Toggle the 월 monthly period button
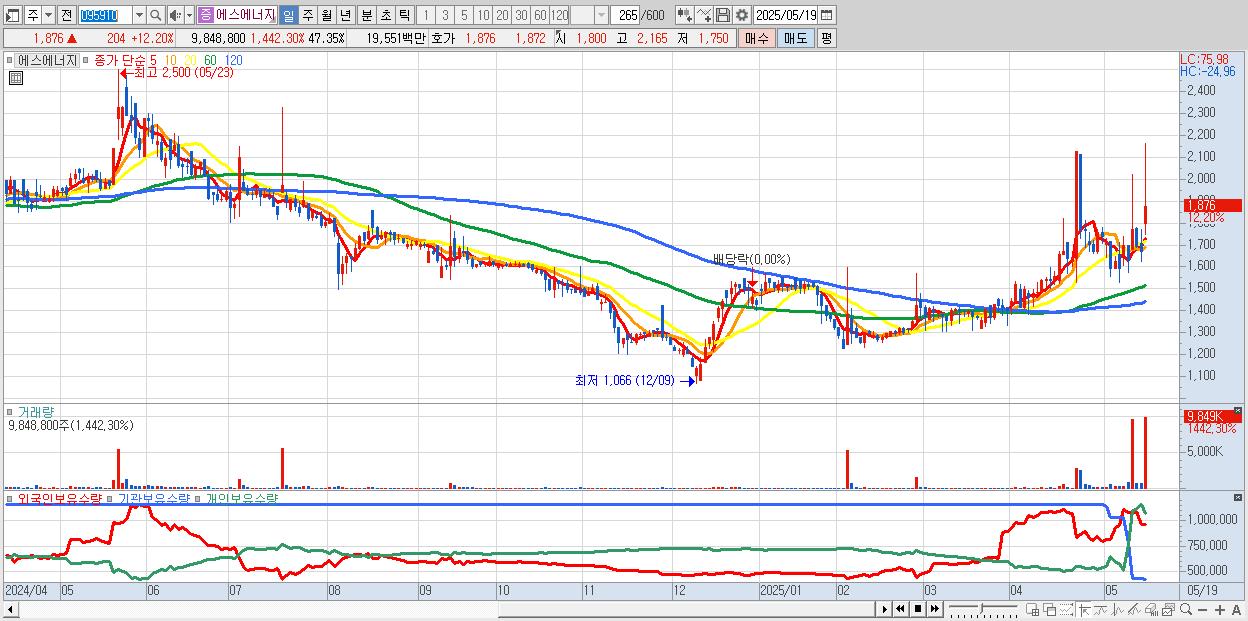Image resolution: width=1248 pixels, height=621 pixels. coord(326,16)
